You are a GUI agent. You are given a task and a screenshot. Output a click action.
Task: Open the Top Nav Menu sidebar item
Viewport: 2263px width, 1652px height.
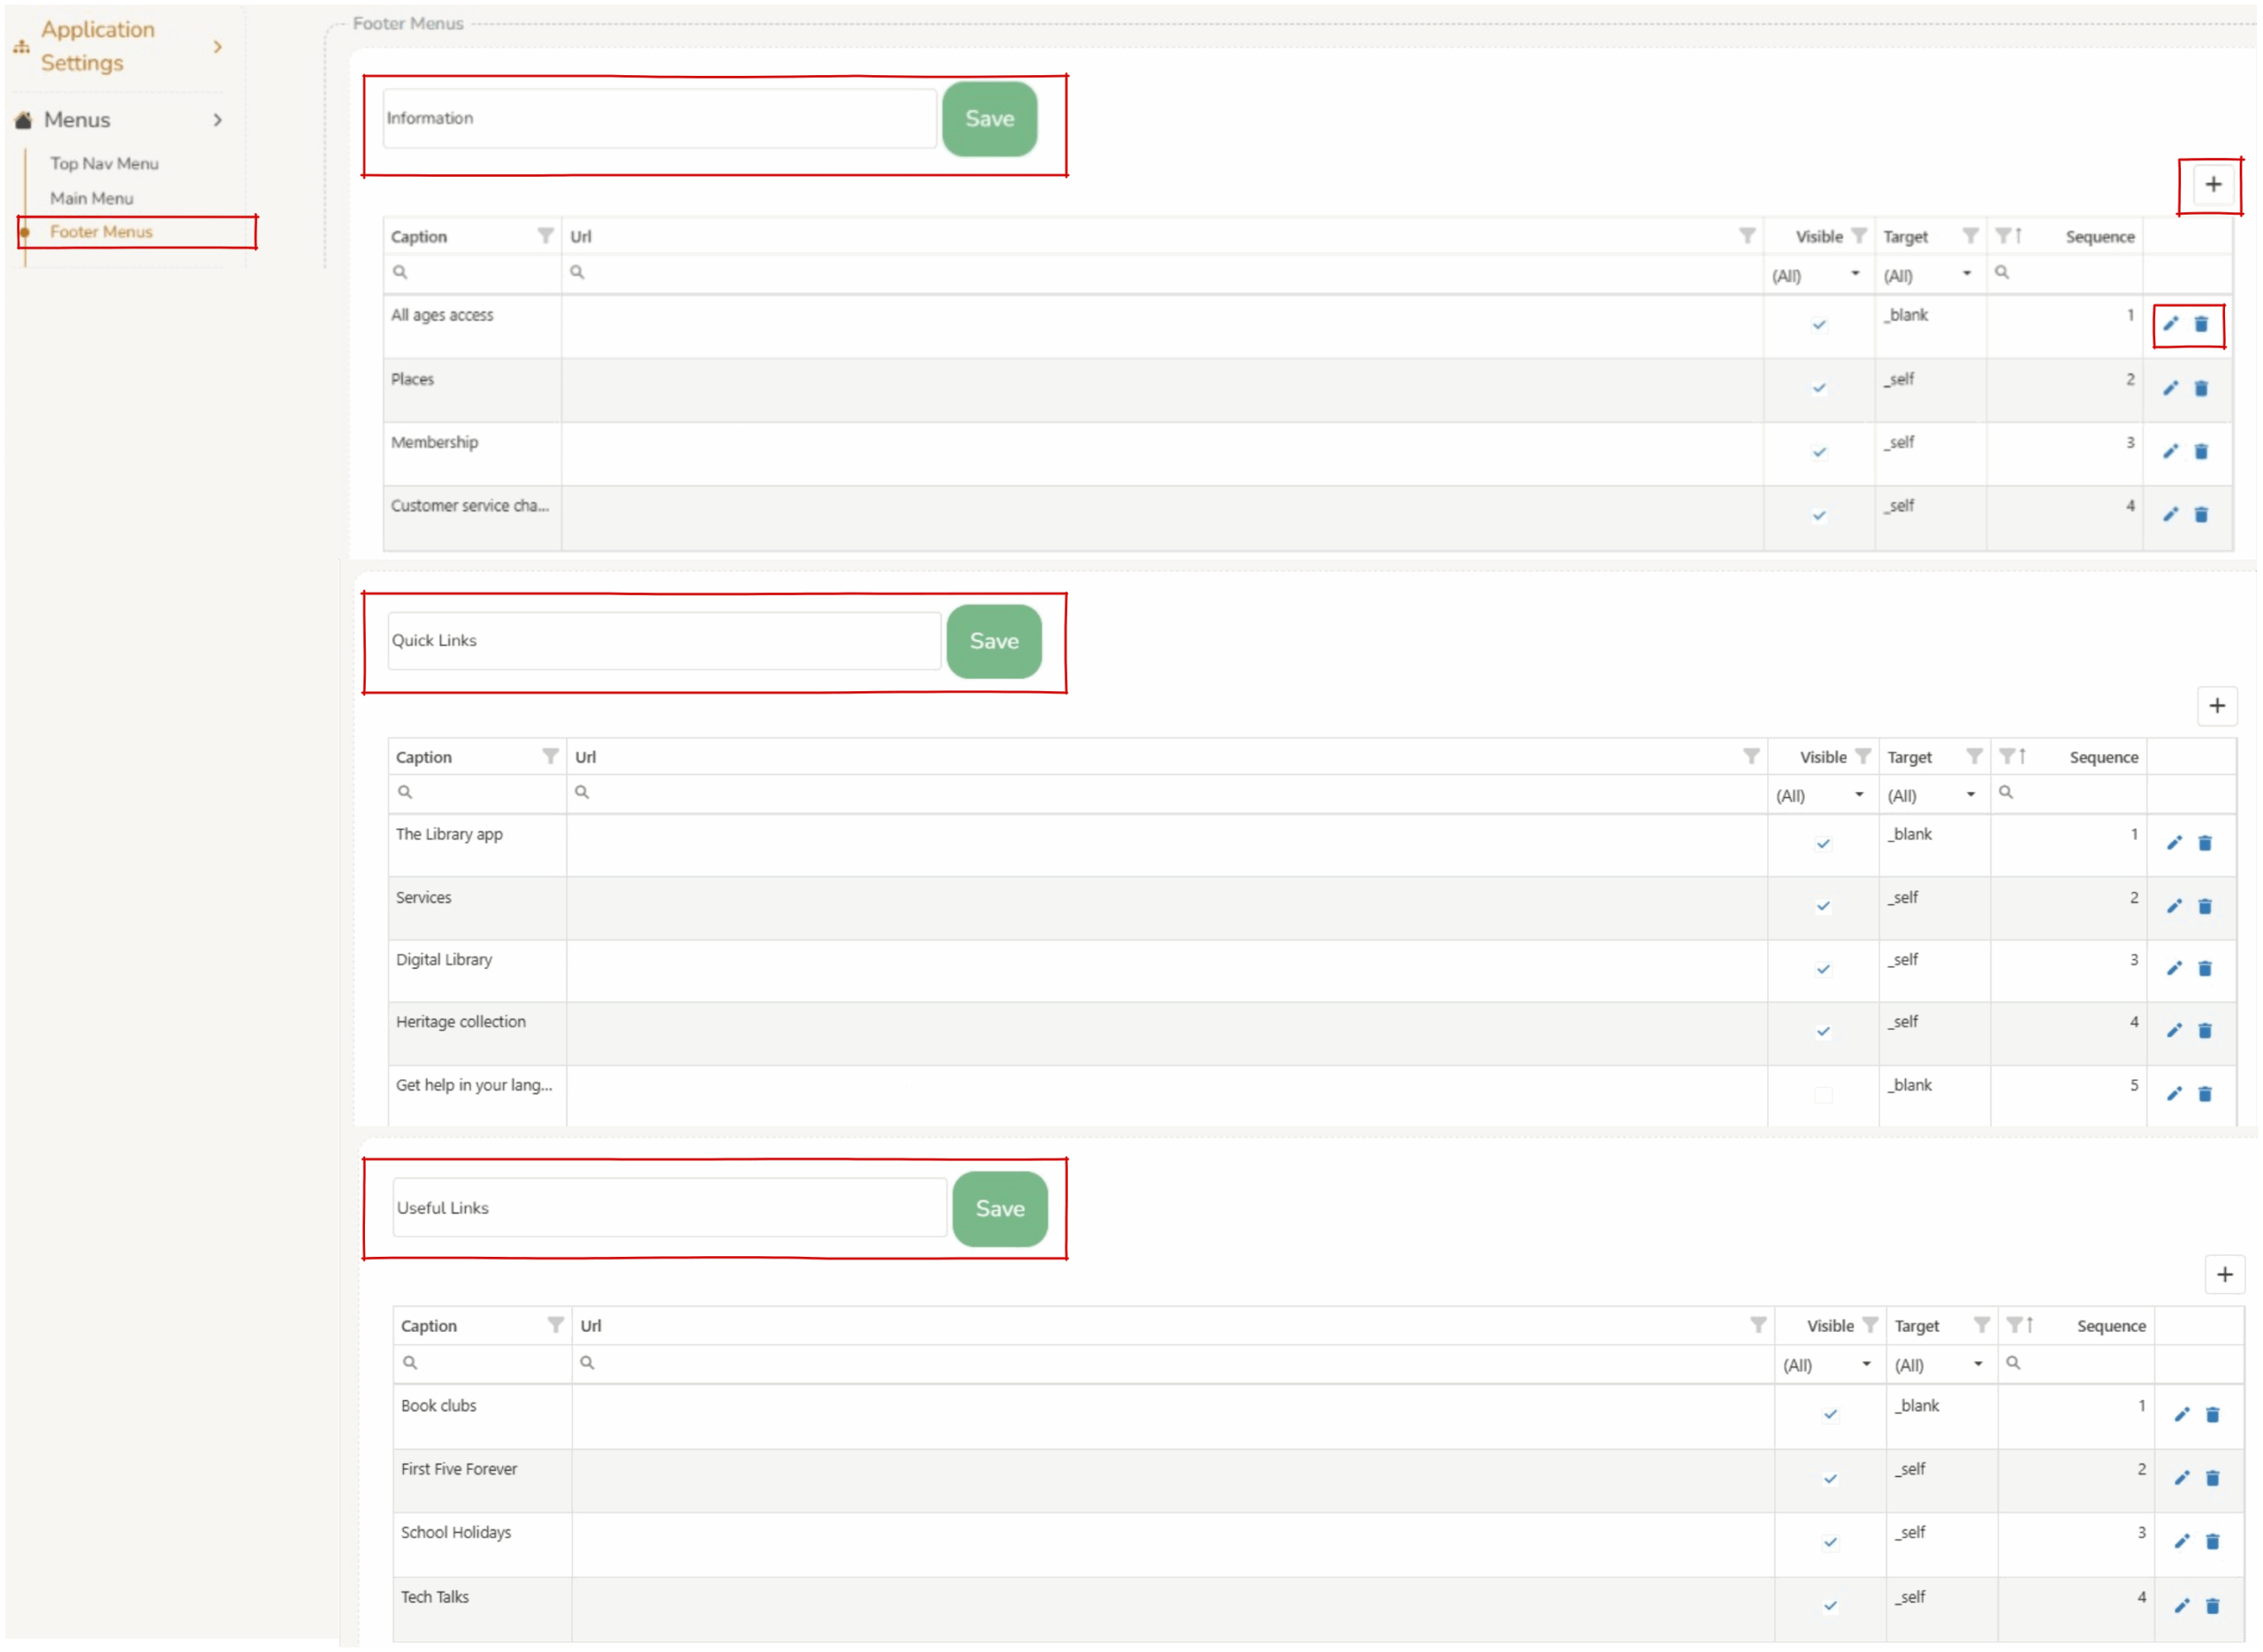pos(104,163)
